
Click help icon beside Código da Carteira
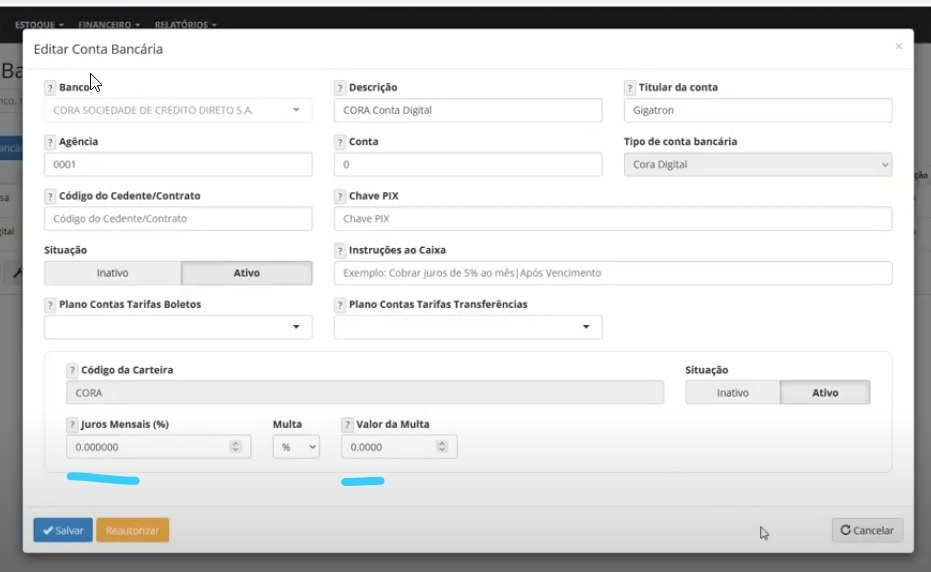pos(72,370)
